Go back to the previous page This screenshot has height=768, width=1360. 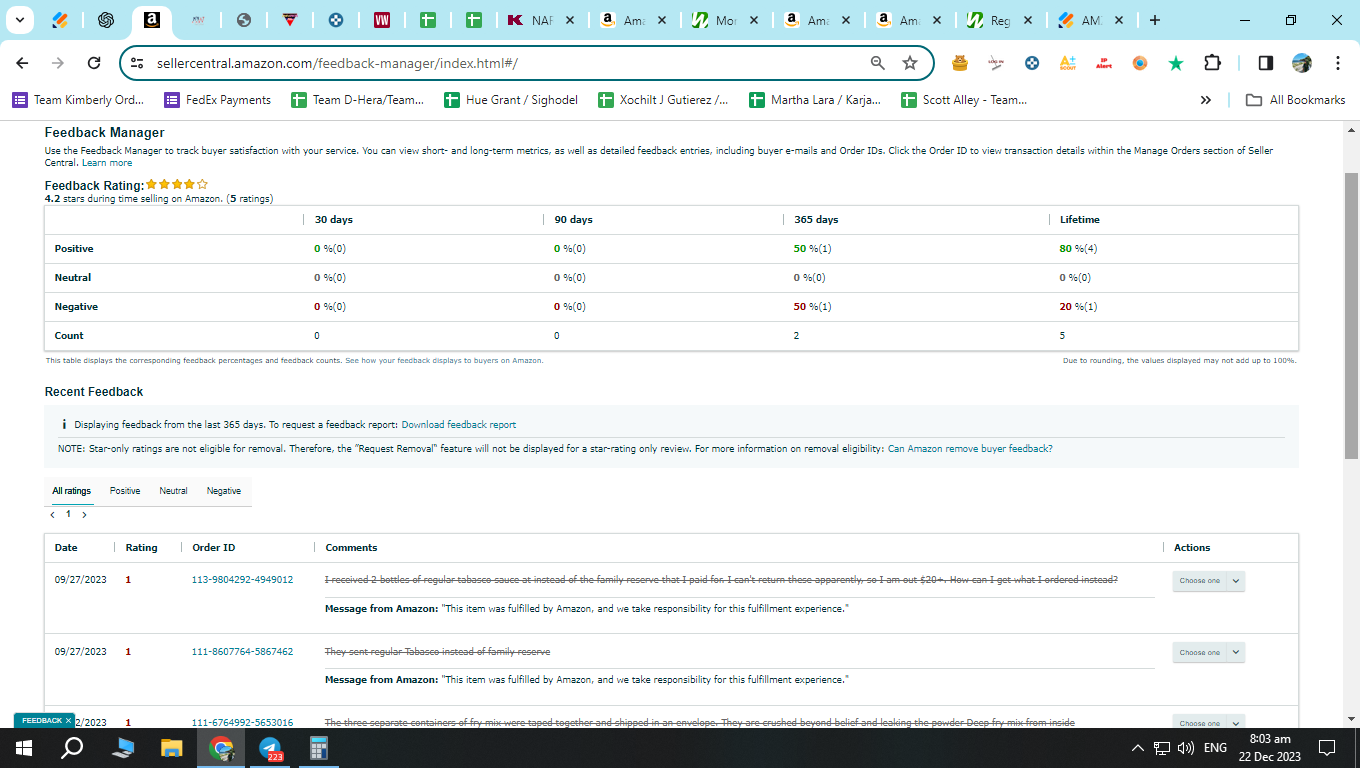22,63
